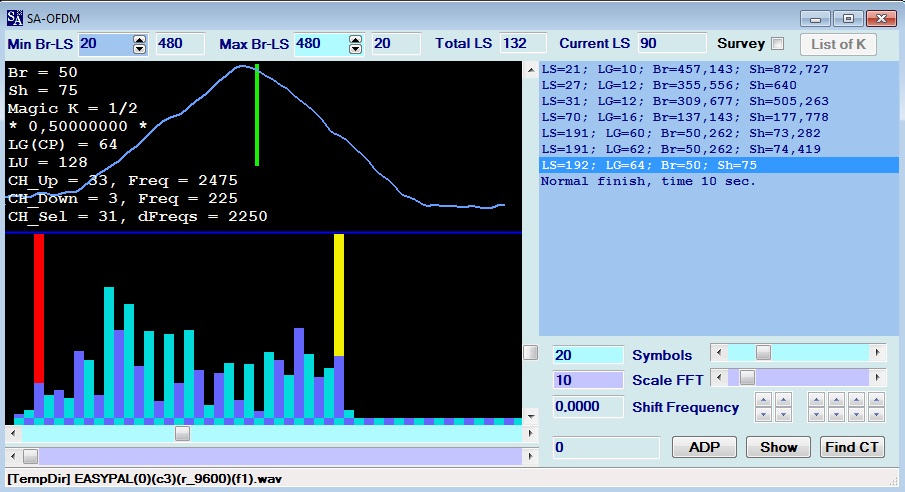Viewport: 905px width, 492px height.
Task: Click the Scale FFT slider right arrow
Action: pos(878,378)
